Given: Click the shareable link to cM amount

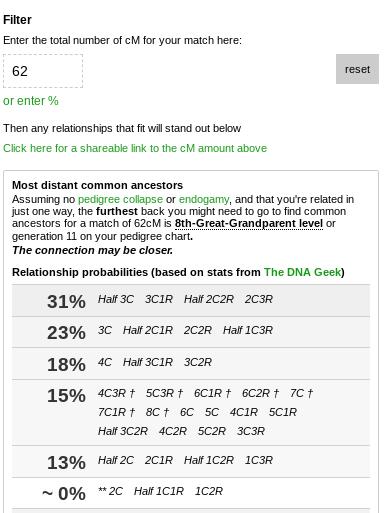Looking at the screenshot, I should [135, 148].
